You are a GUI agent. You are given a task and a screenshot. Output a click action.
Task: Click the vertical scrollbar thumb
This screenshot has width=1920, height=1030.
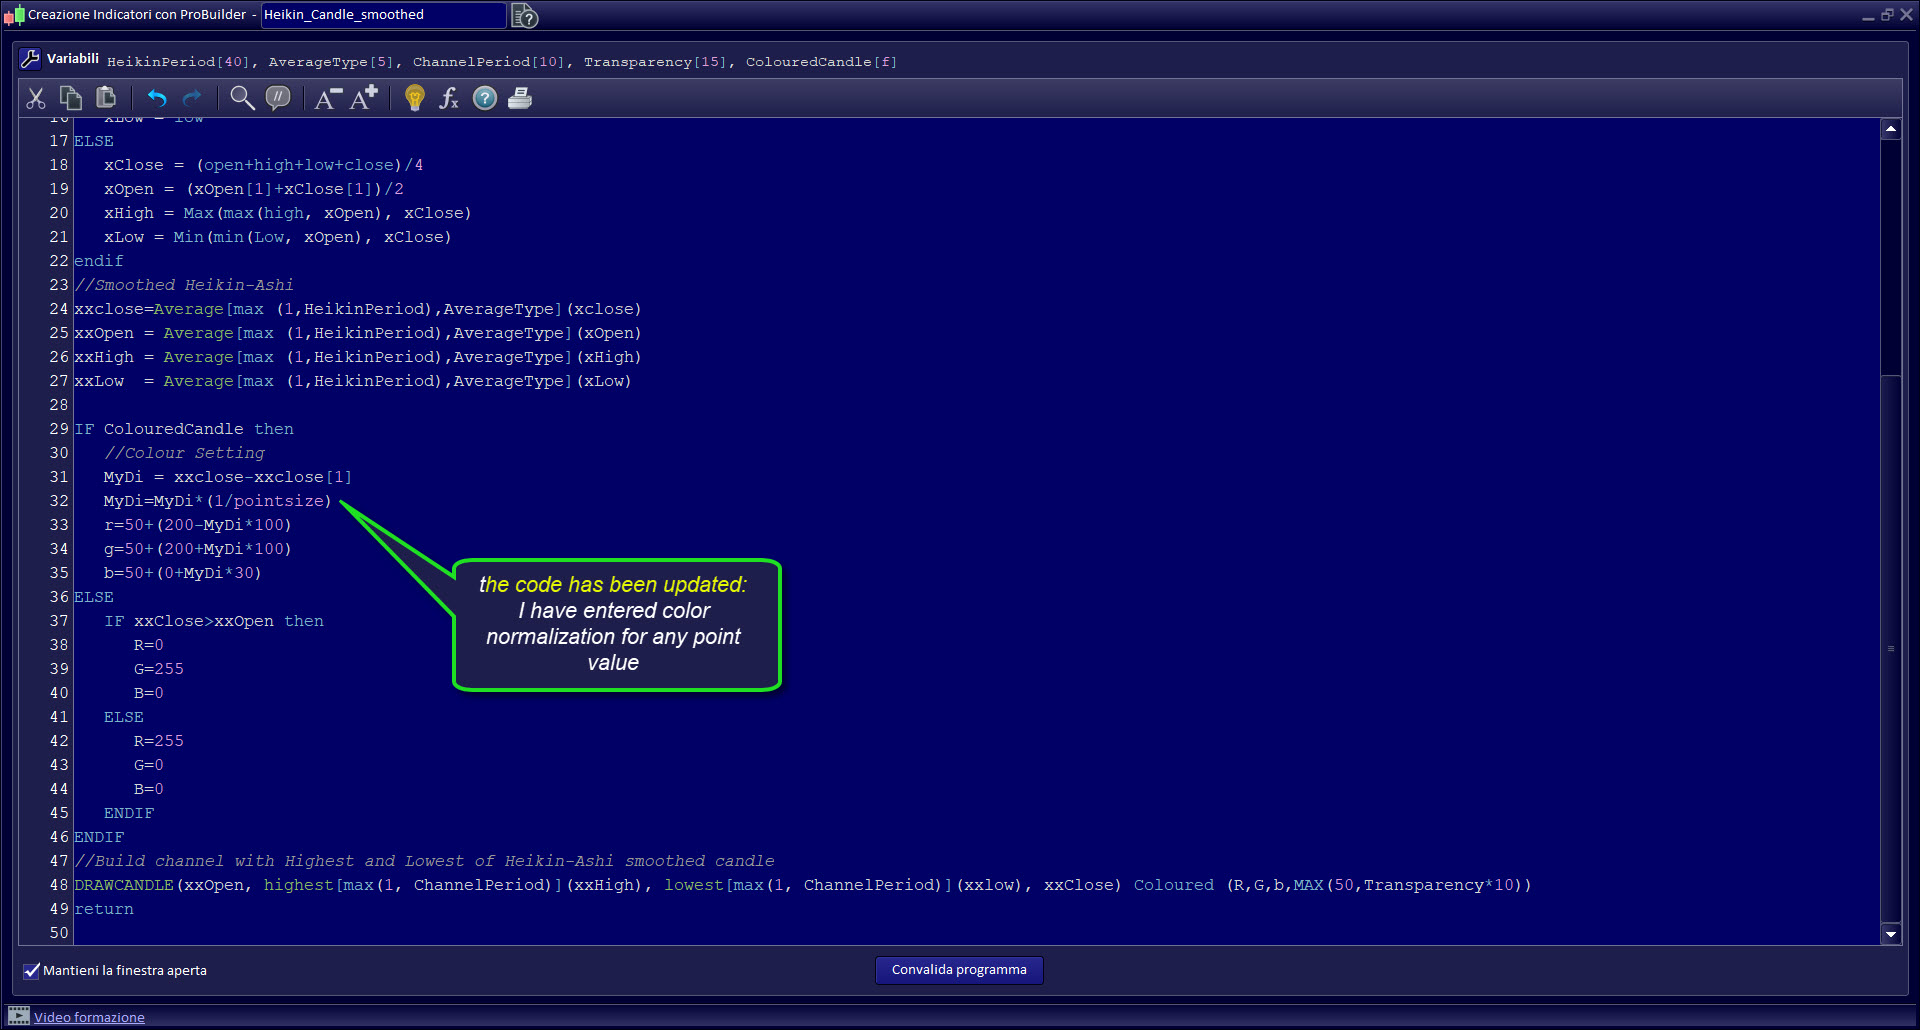(1890, 648)
